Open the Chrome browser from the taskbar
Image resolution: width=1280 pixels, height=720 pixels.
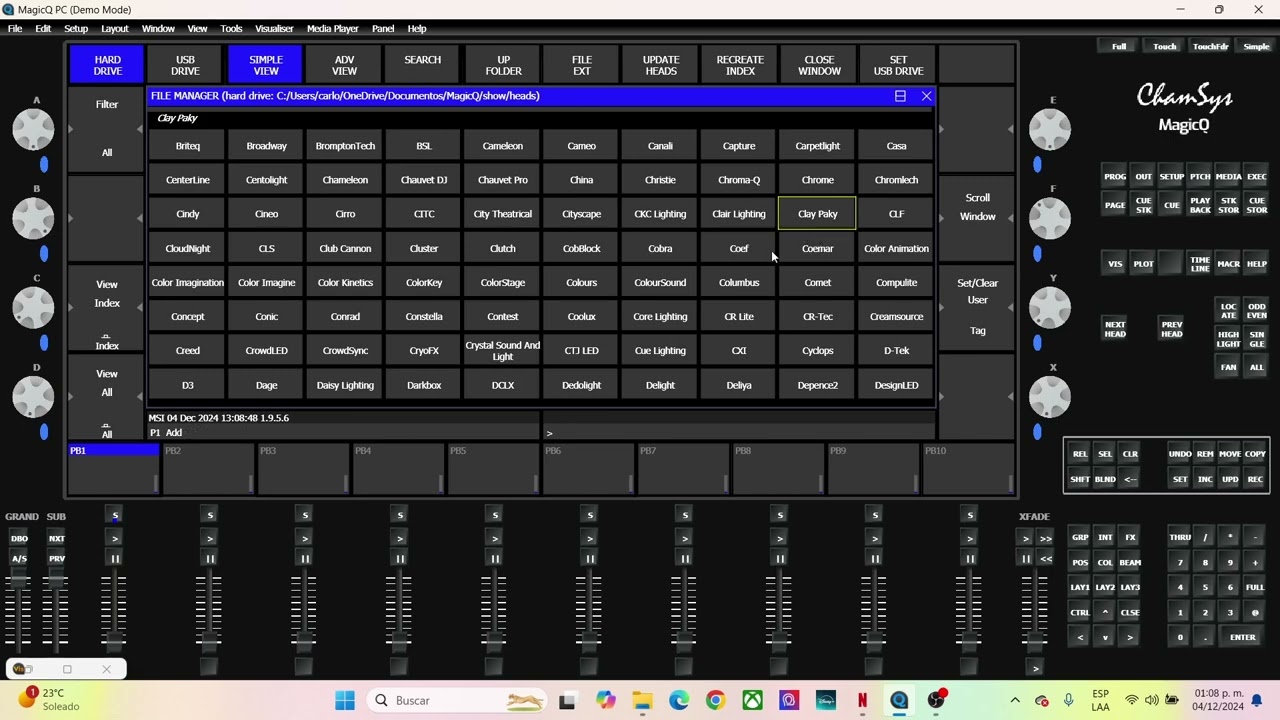pyautogui.click(x=715, y=700)
